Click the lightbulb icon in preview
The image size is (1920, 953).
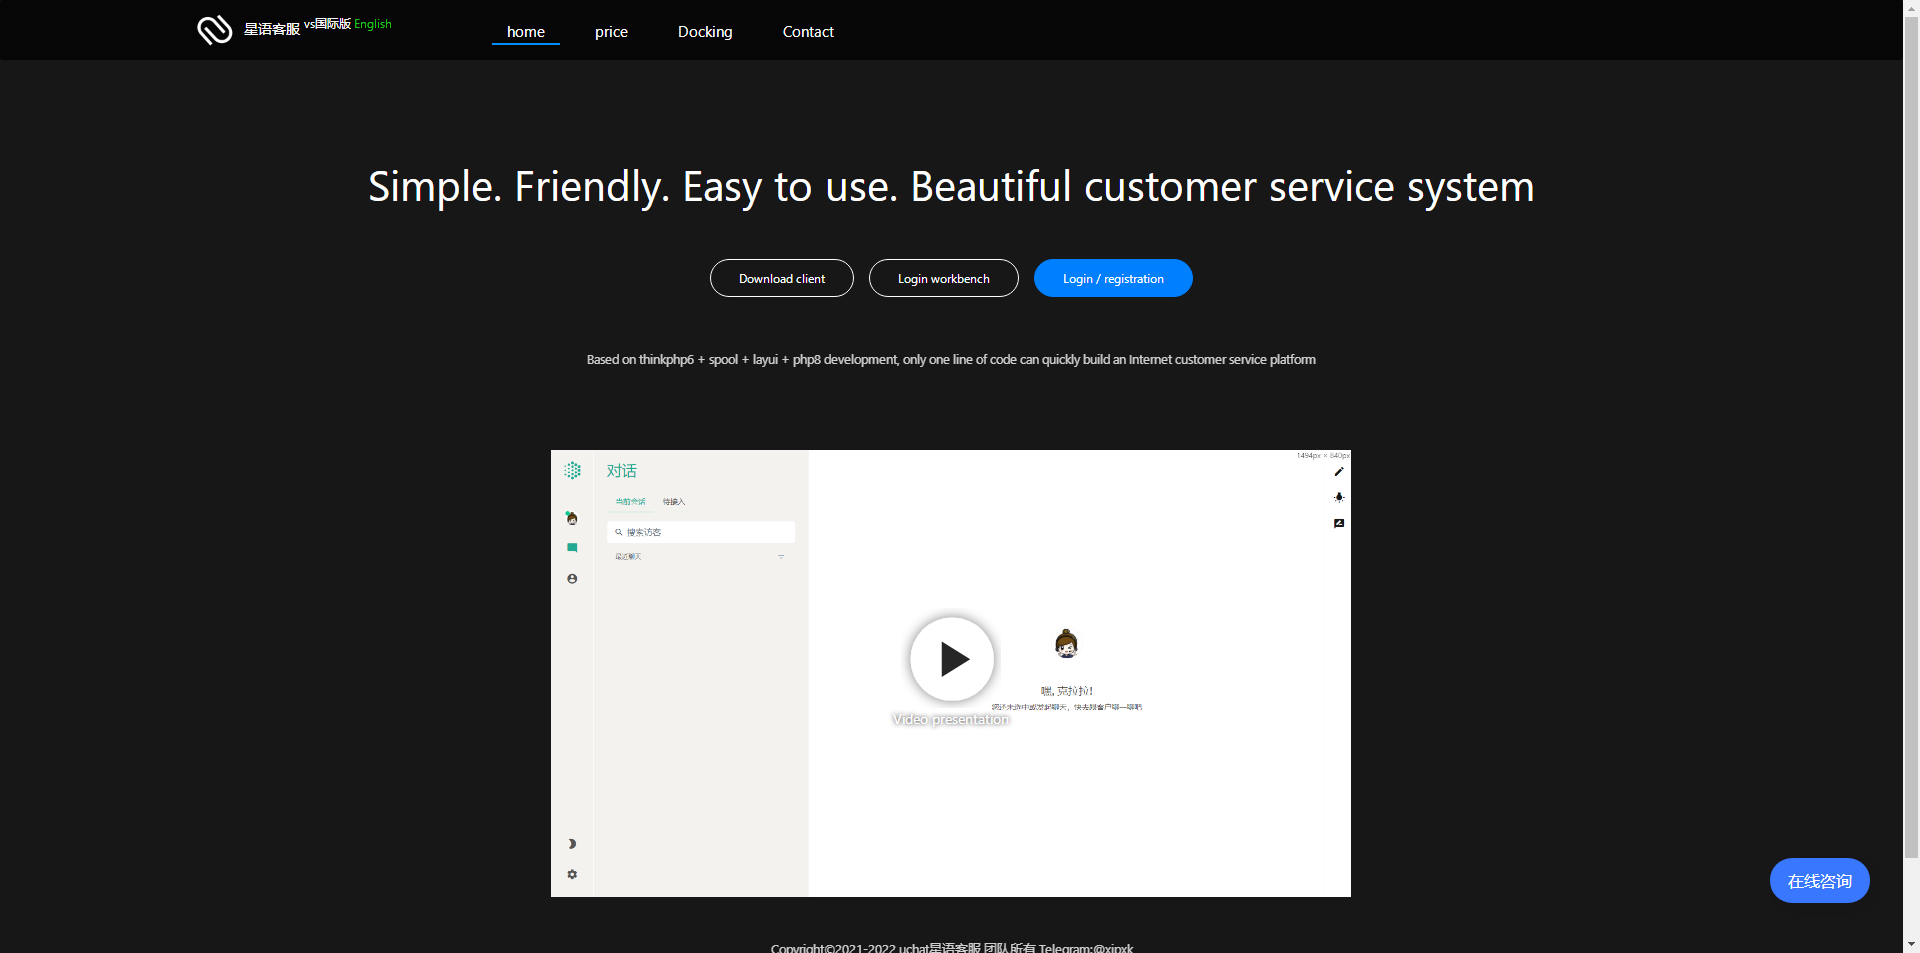pos(1339,497)
